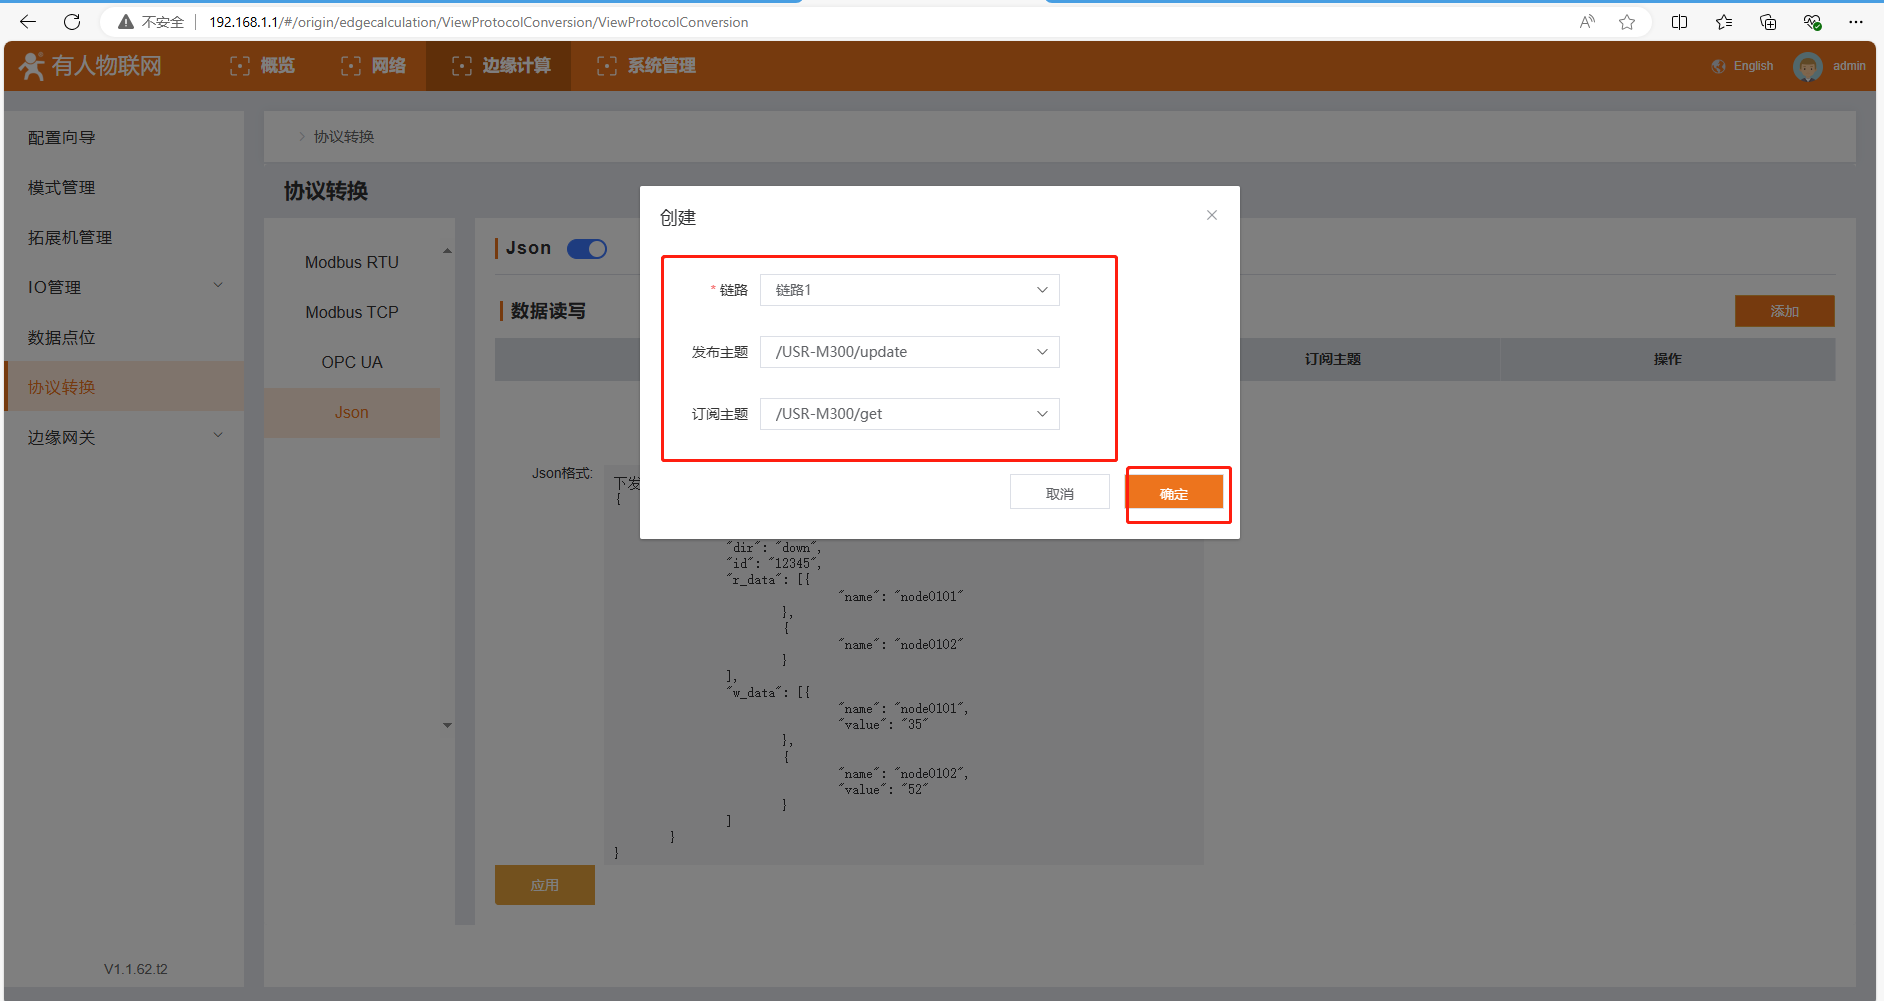
Task: Open the 系统管理 top menu
Action: [x=647, y=66]
